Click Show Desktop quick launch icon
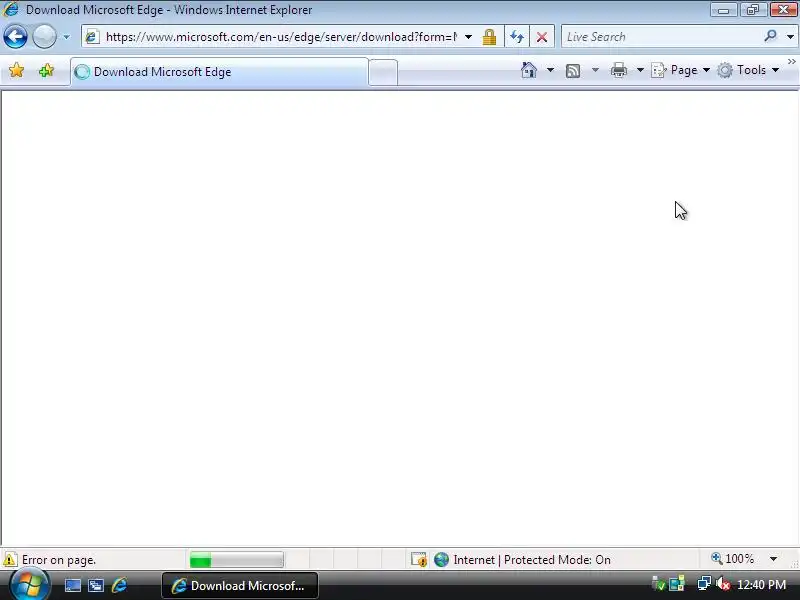Image resolution: width=800 pixels, height=600 pixels. pos(72,585)
